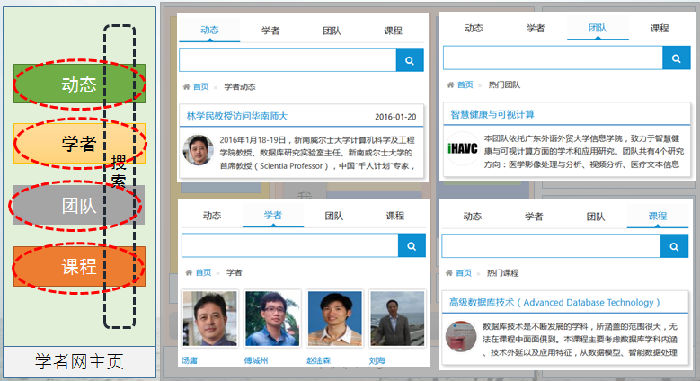Open the Advanced Database Technology course

click(x=554, y=302)
